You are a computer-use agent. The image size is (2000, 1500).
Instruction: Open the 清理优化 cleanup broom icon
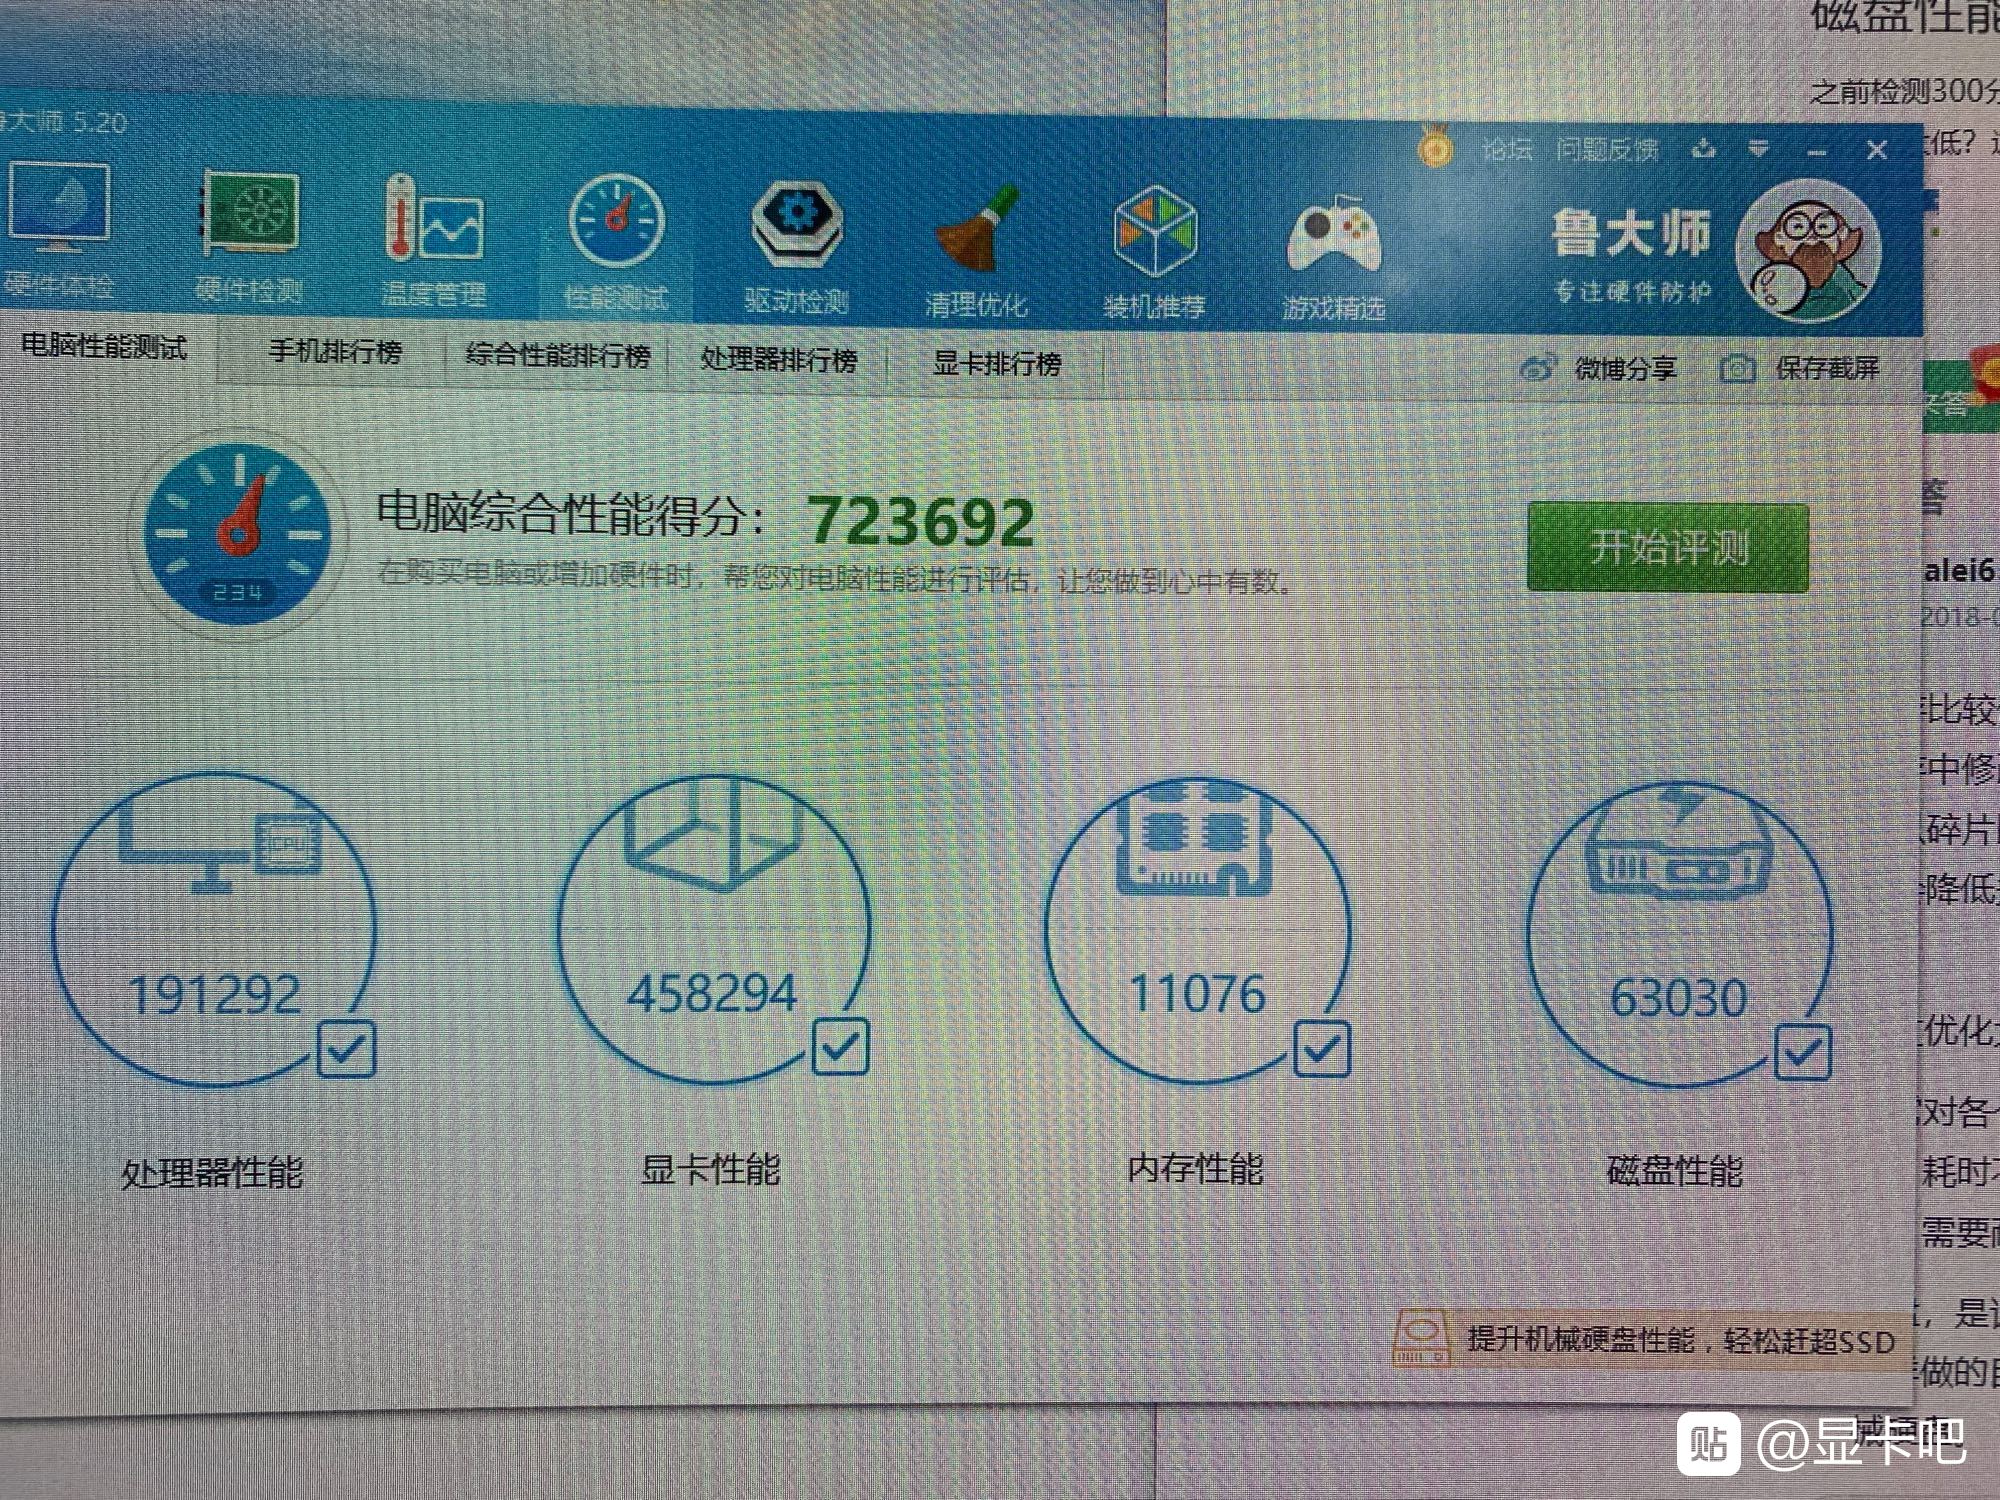[x=976, y=230]
